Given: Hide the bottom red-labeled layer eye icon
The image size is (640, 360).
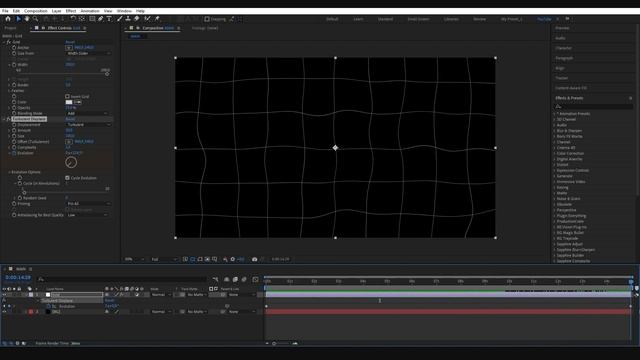Looking at the screenshot, I should [4, 311].
